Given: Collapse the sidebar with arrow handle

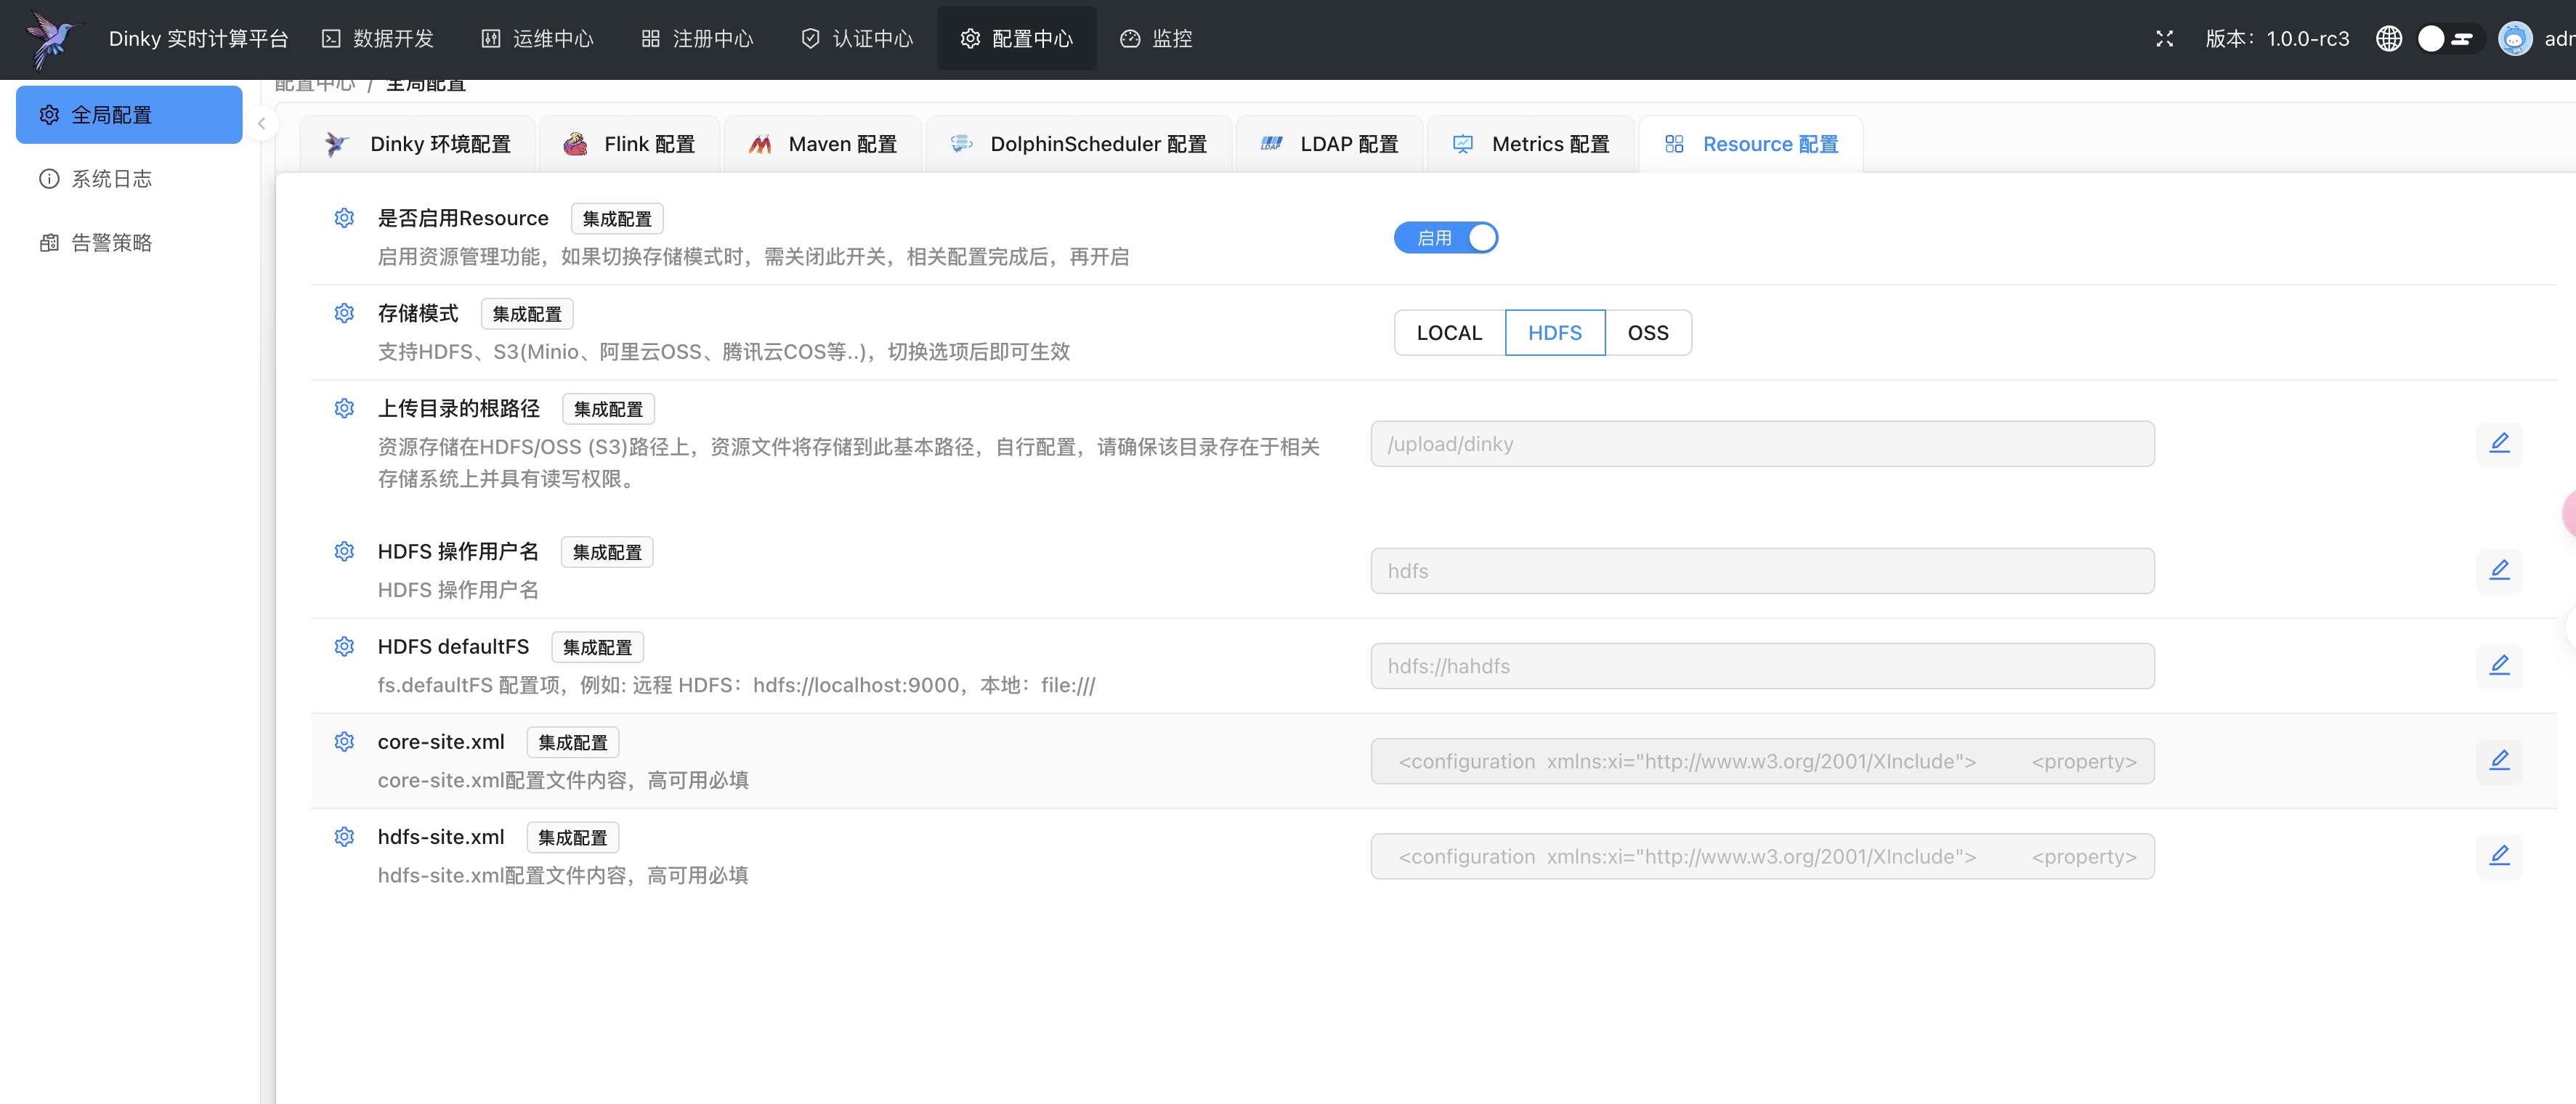Looking at the screenshot, I should (x=261, y=124).
